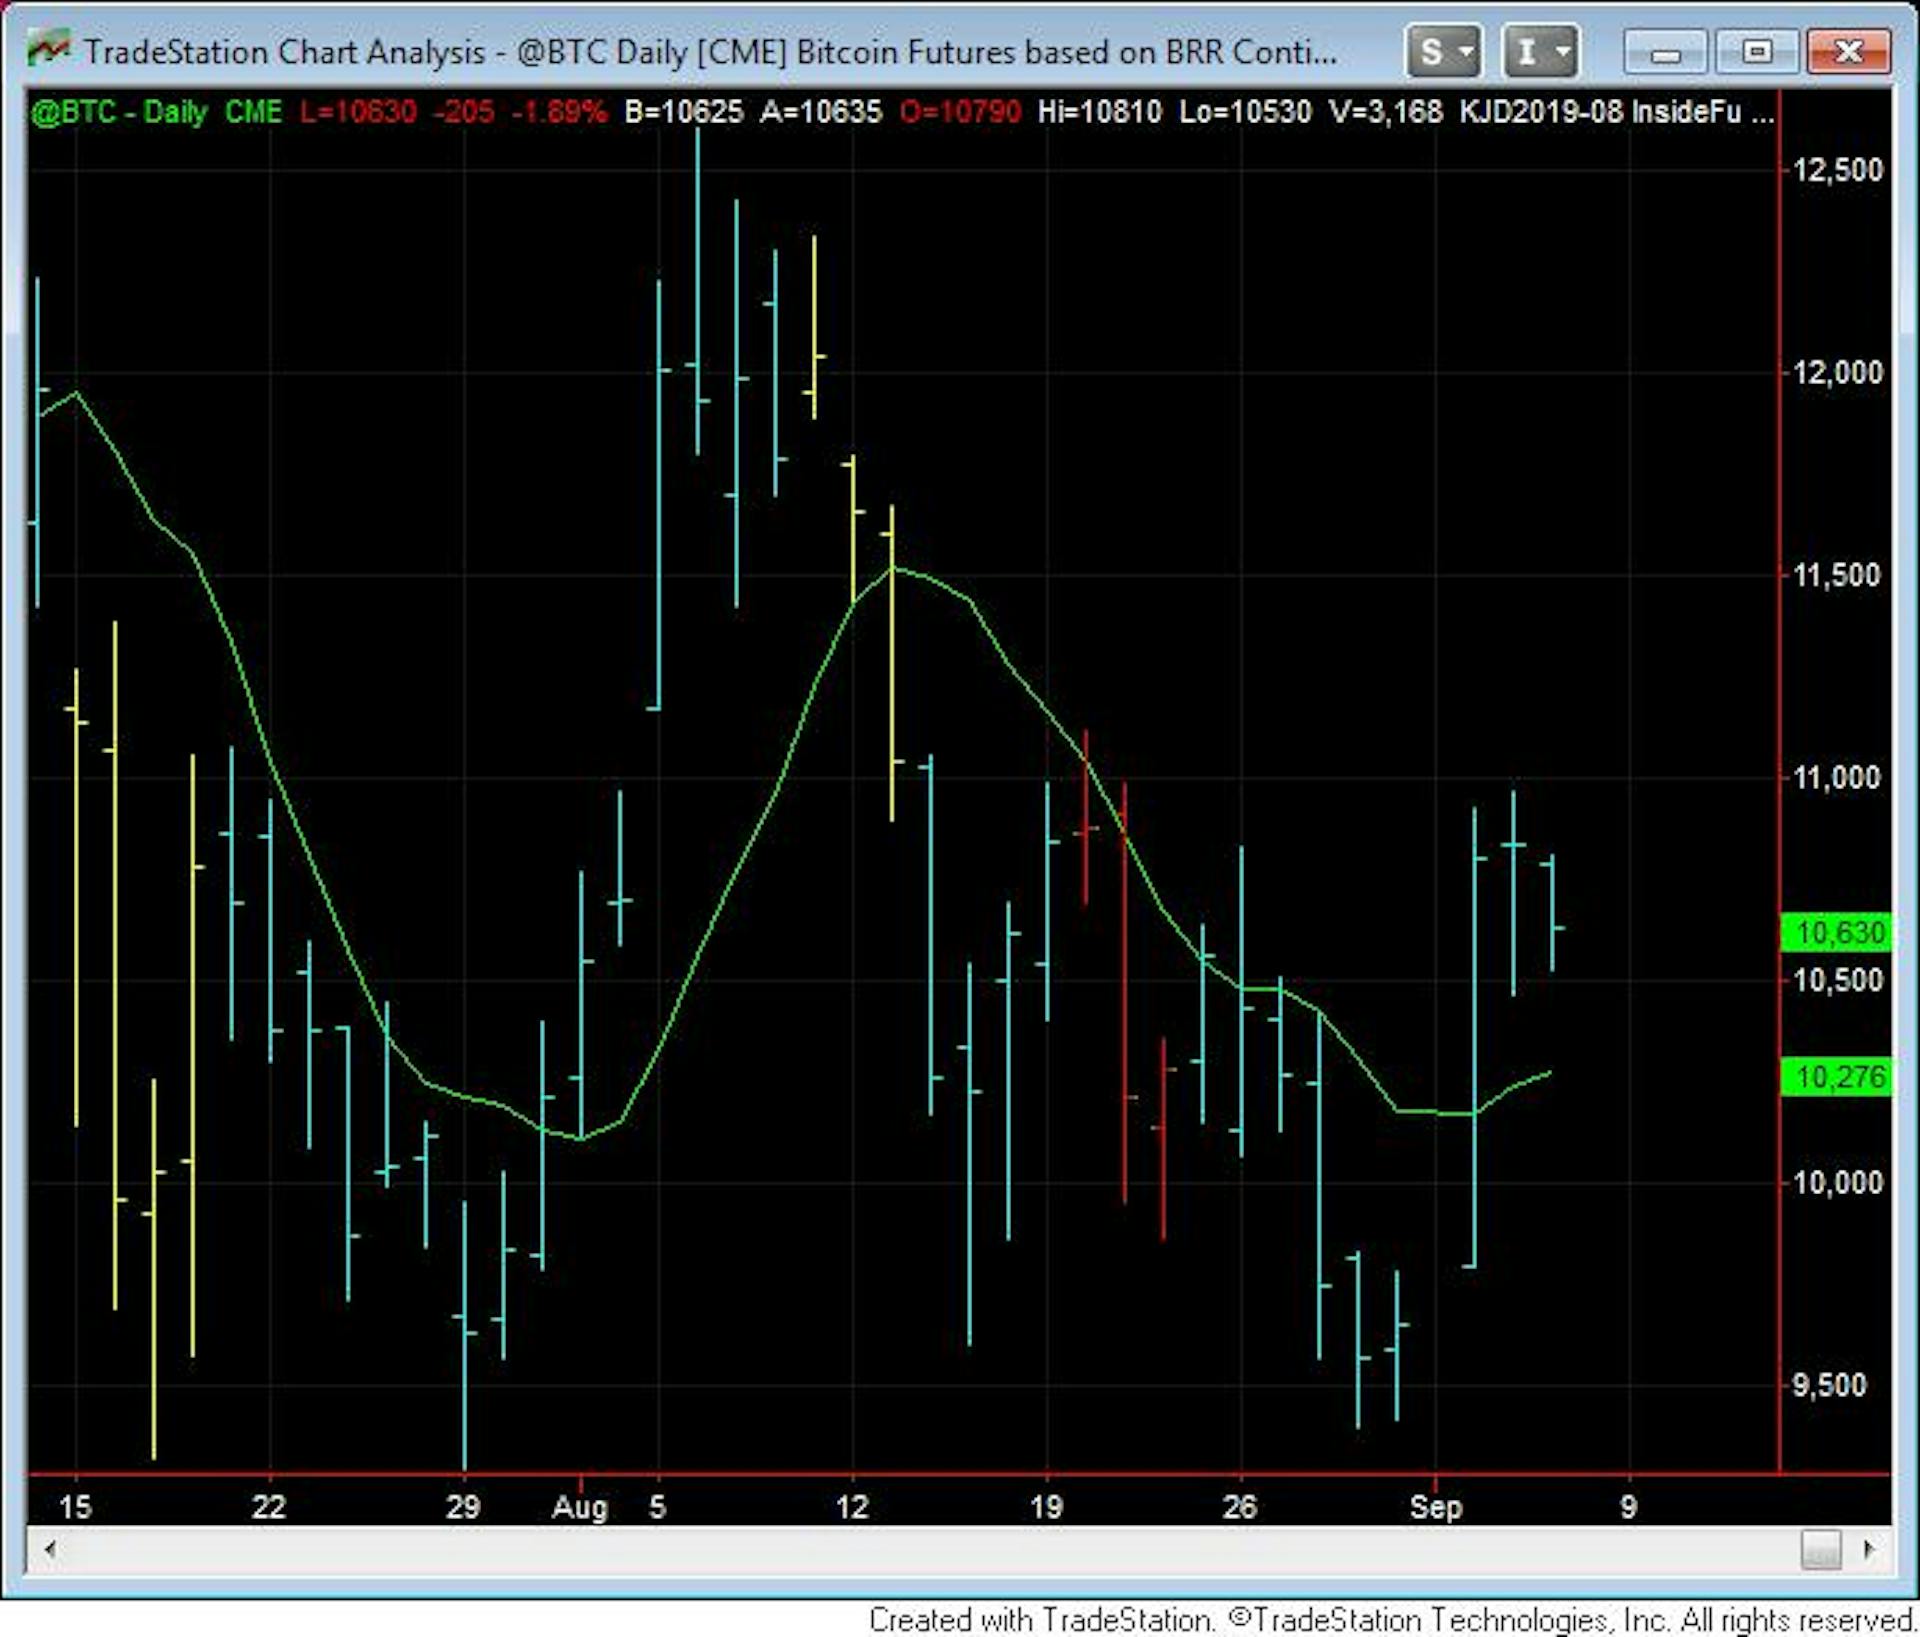The image size is (1920, 1637).
Task: Maximize the Chart Analysis window
Action: (x=1757, y=52)
